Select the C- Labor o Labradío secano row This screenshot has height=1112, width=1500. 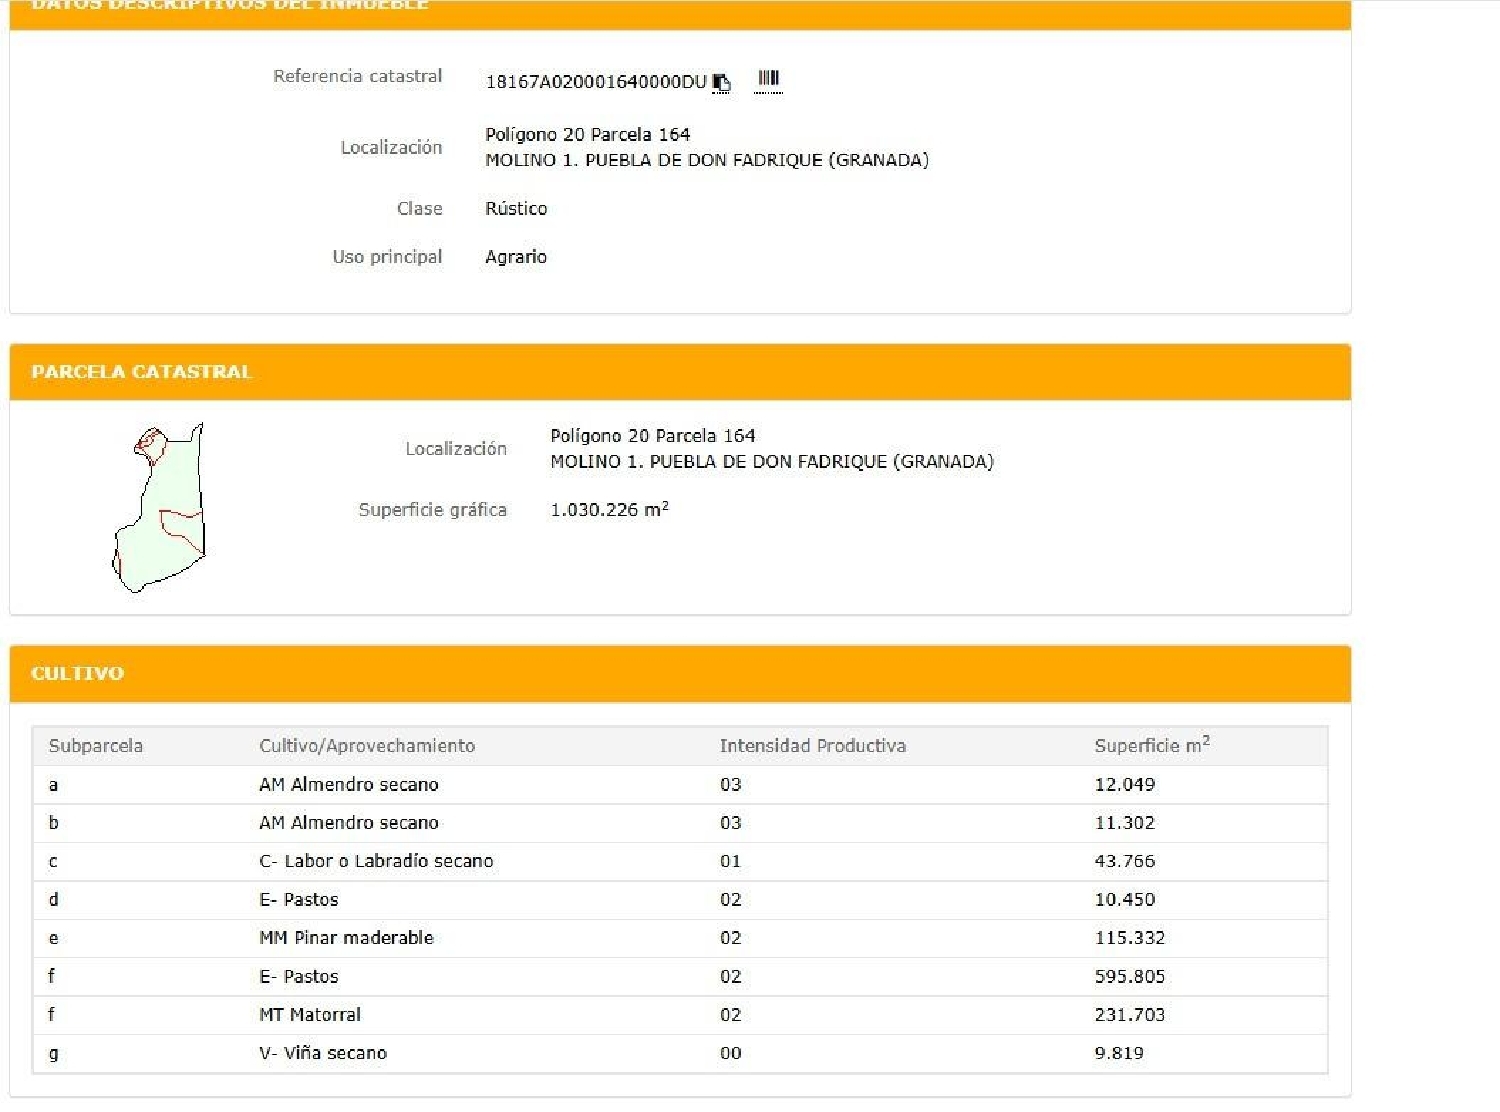coord(376,861)
